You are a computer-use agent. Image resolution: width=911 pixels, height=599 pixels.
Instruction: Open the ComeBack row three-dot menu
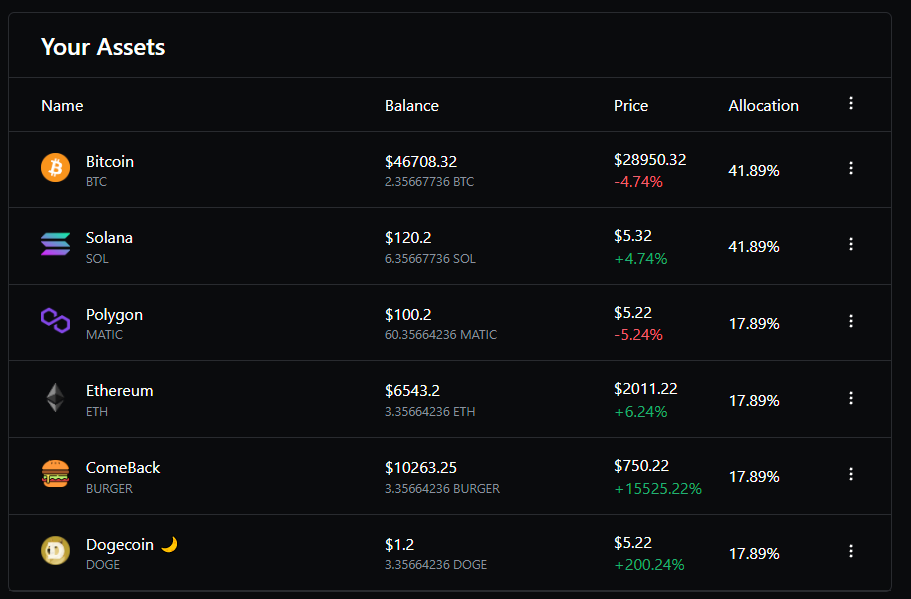point(851,474)
